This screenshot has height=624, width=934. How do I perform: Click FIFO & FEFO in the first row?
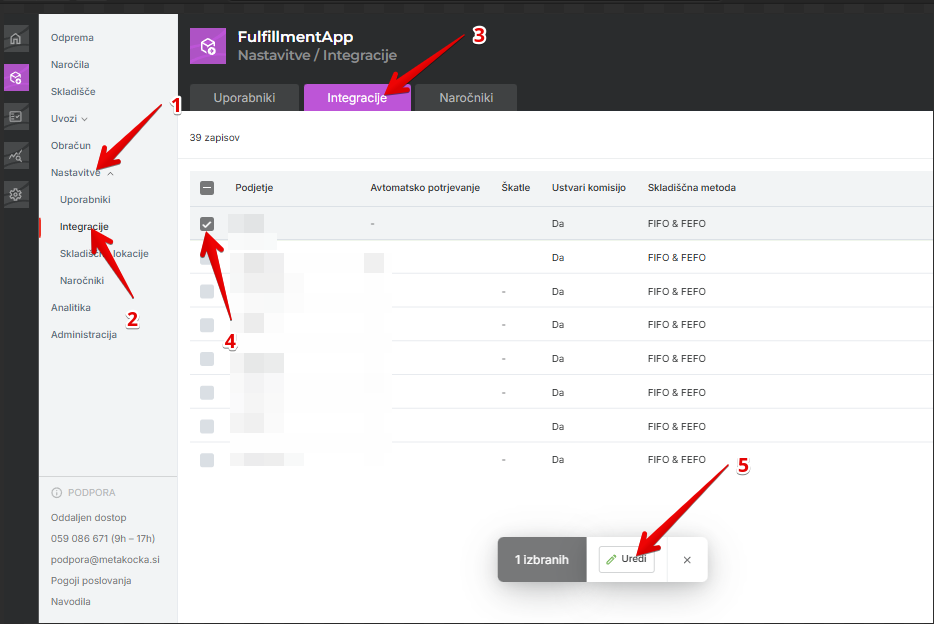[x=677, y=224]
